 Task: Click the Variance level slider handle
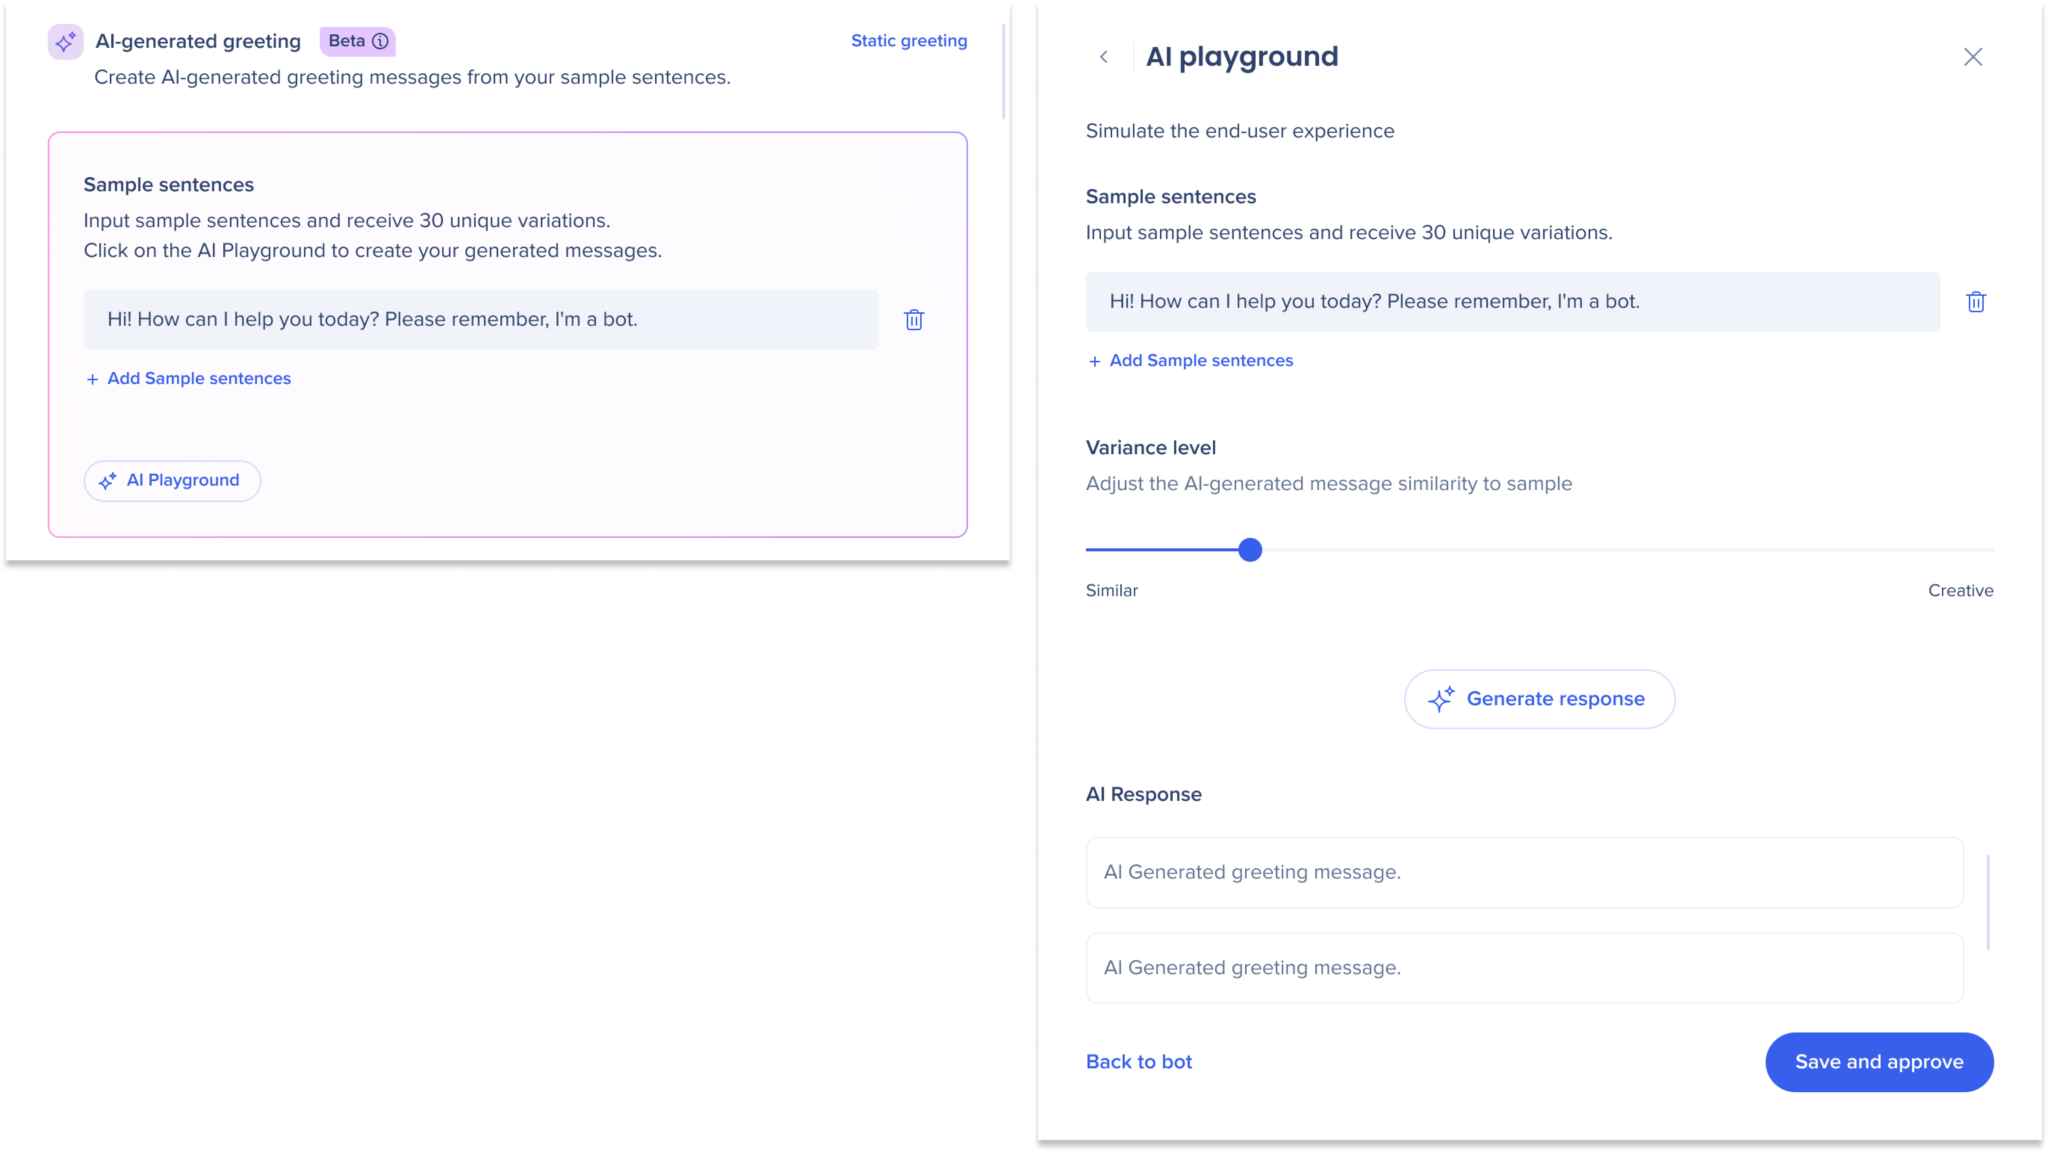pos(1249,549)
